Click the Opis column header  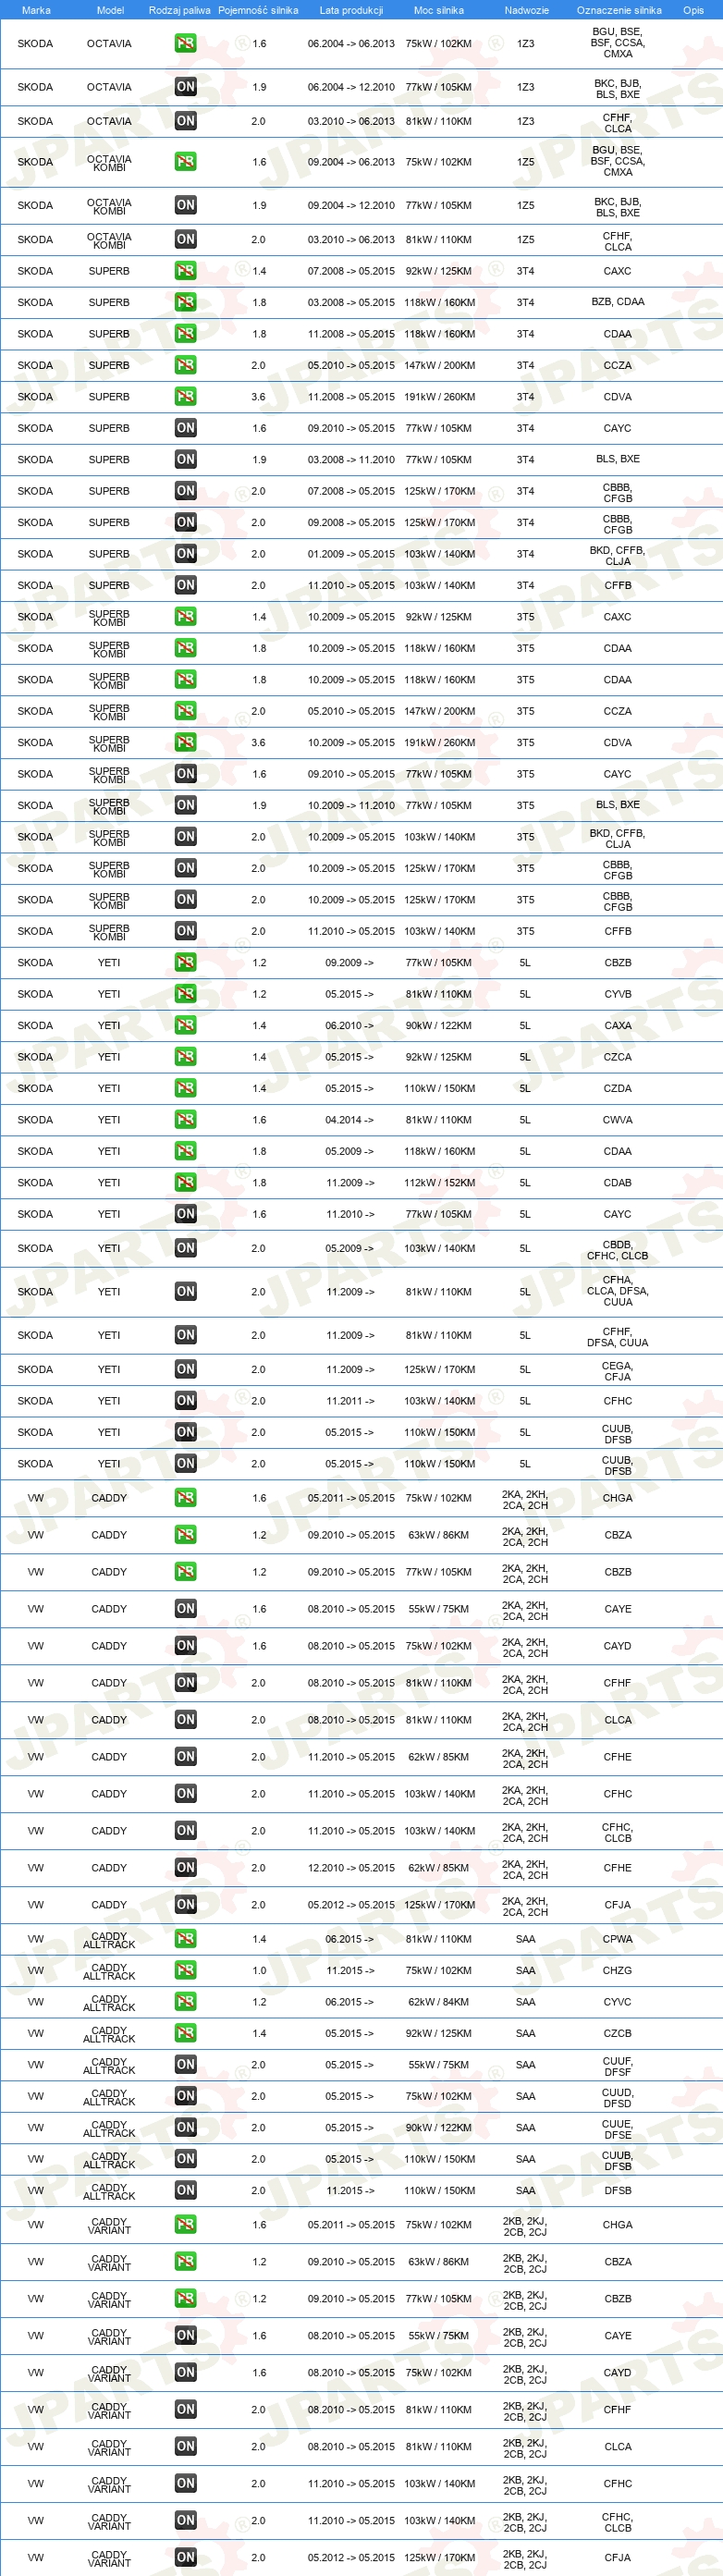coord(693,10)
